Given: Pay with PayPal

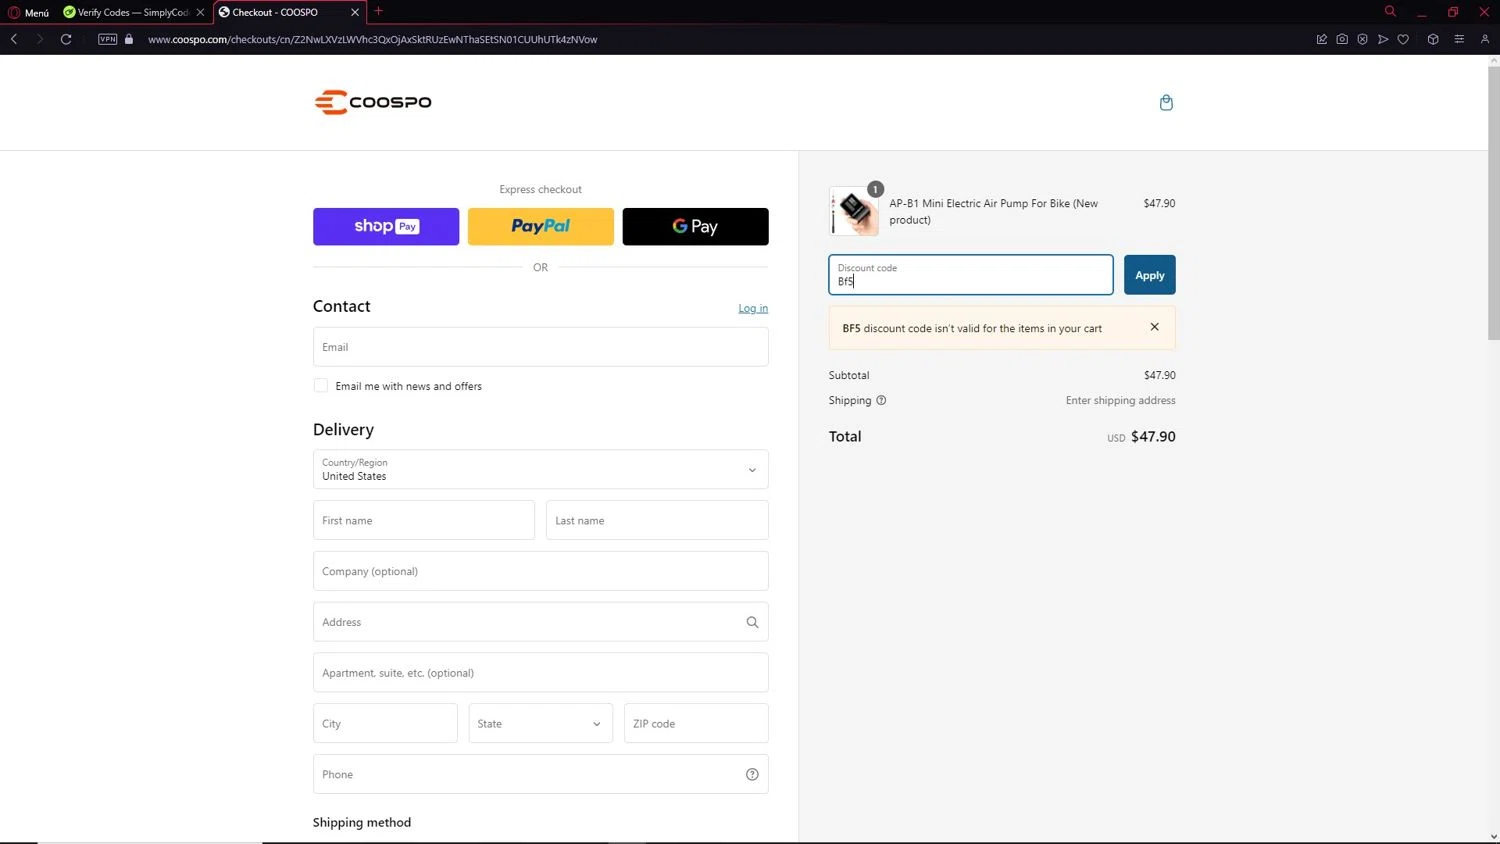Looking at the screenshot, I should click(541, 226).
